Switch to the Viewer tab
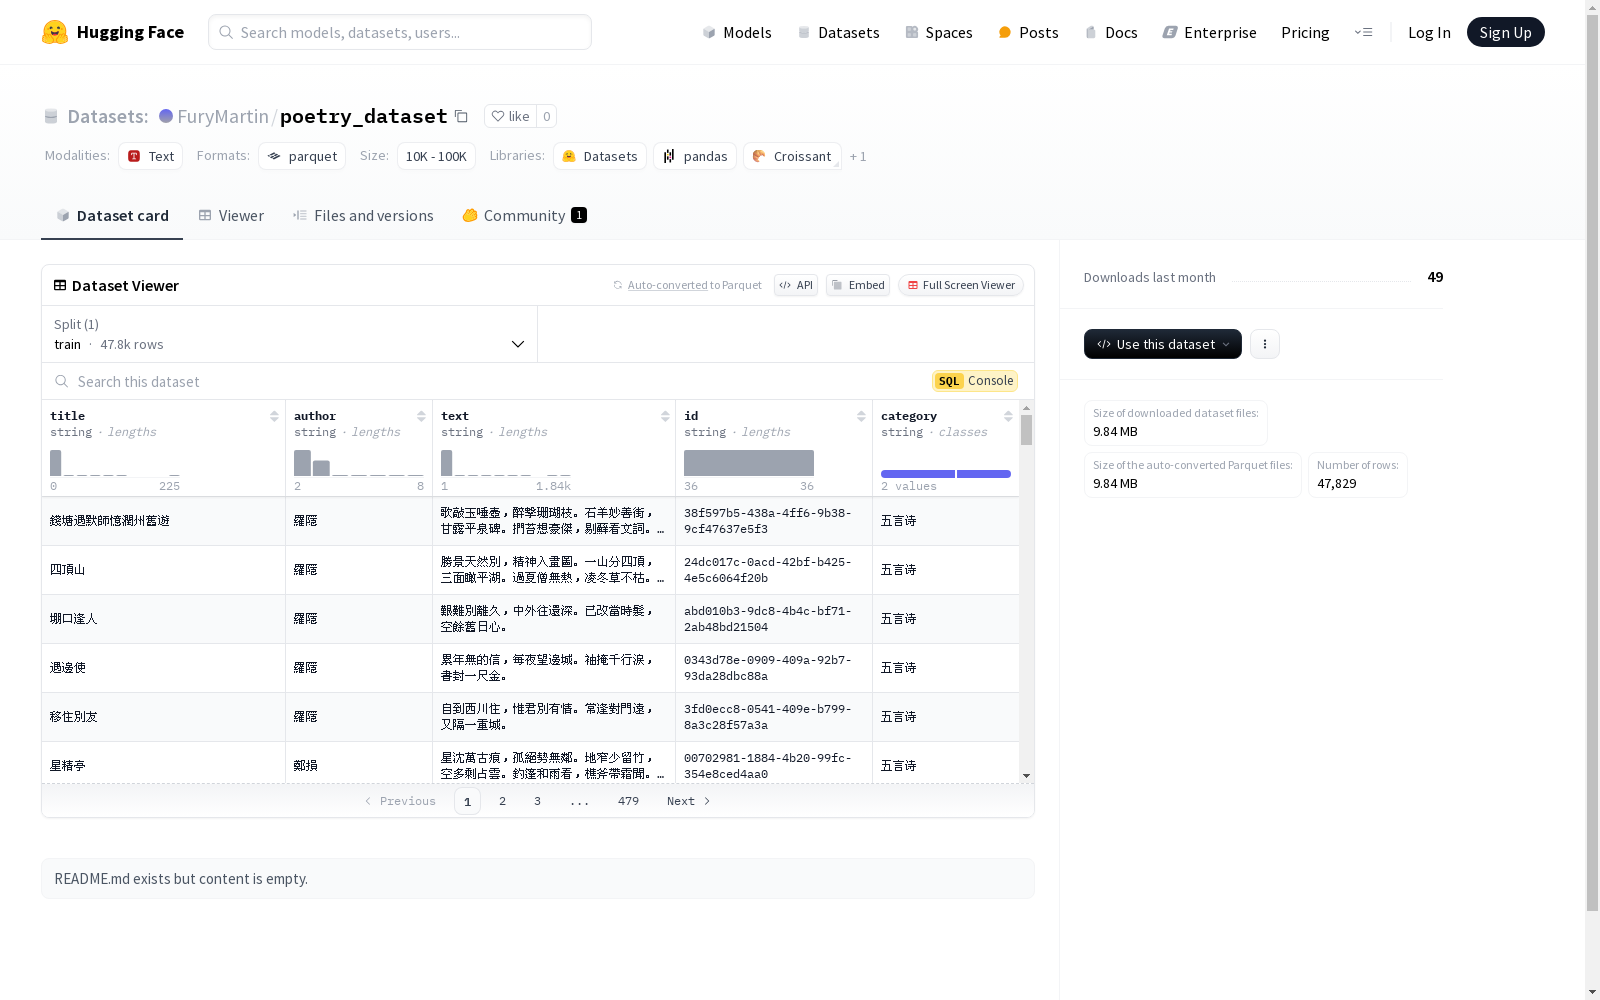This screenshot has height=1000, width=1600. pos(231,215)
